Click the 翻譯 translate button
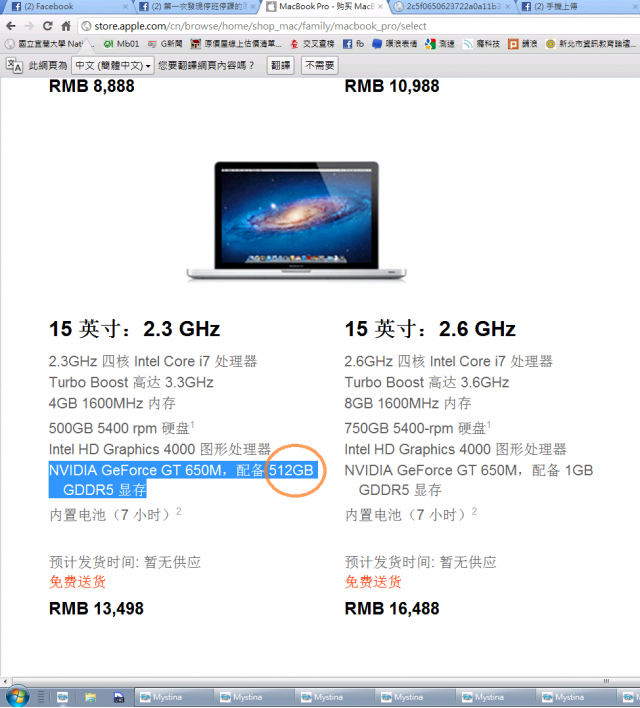 click(x=280, y=66)
